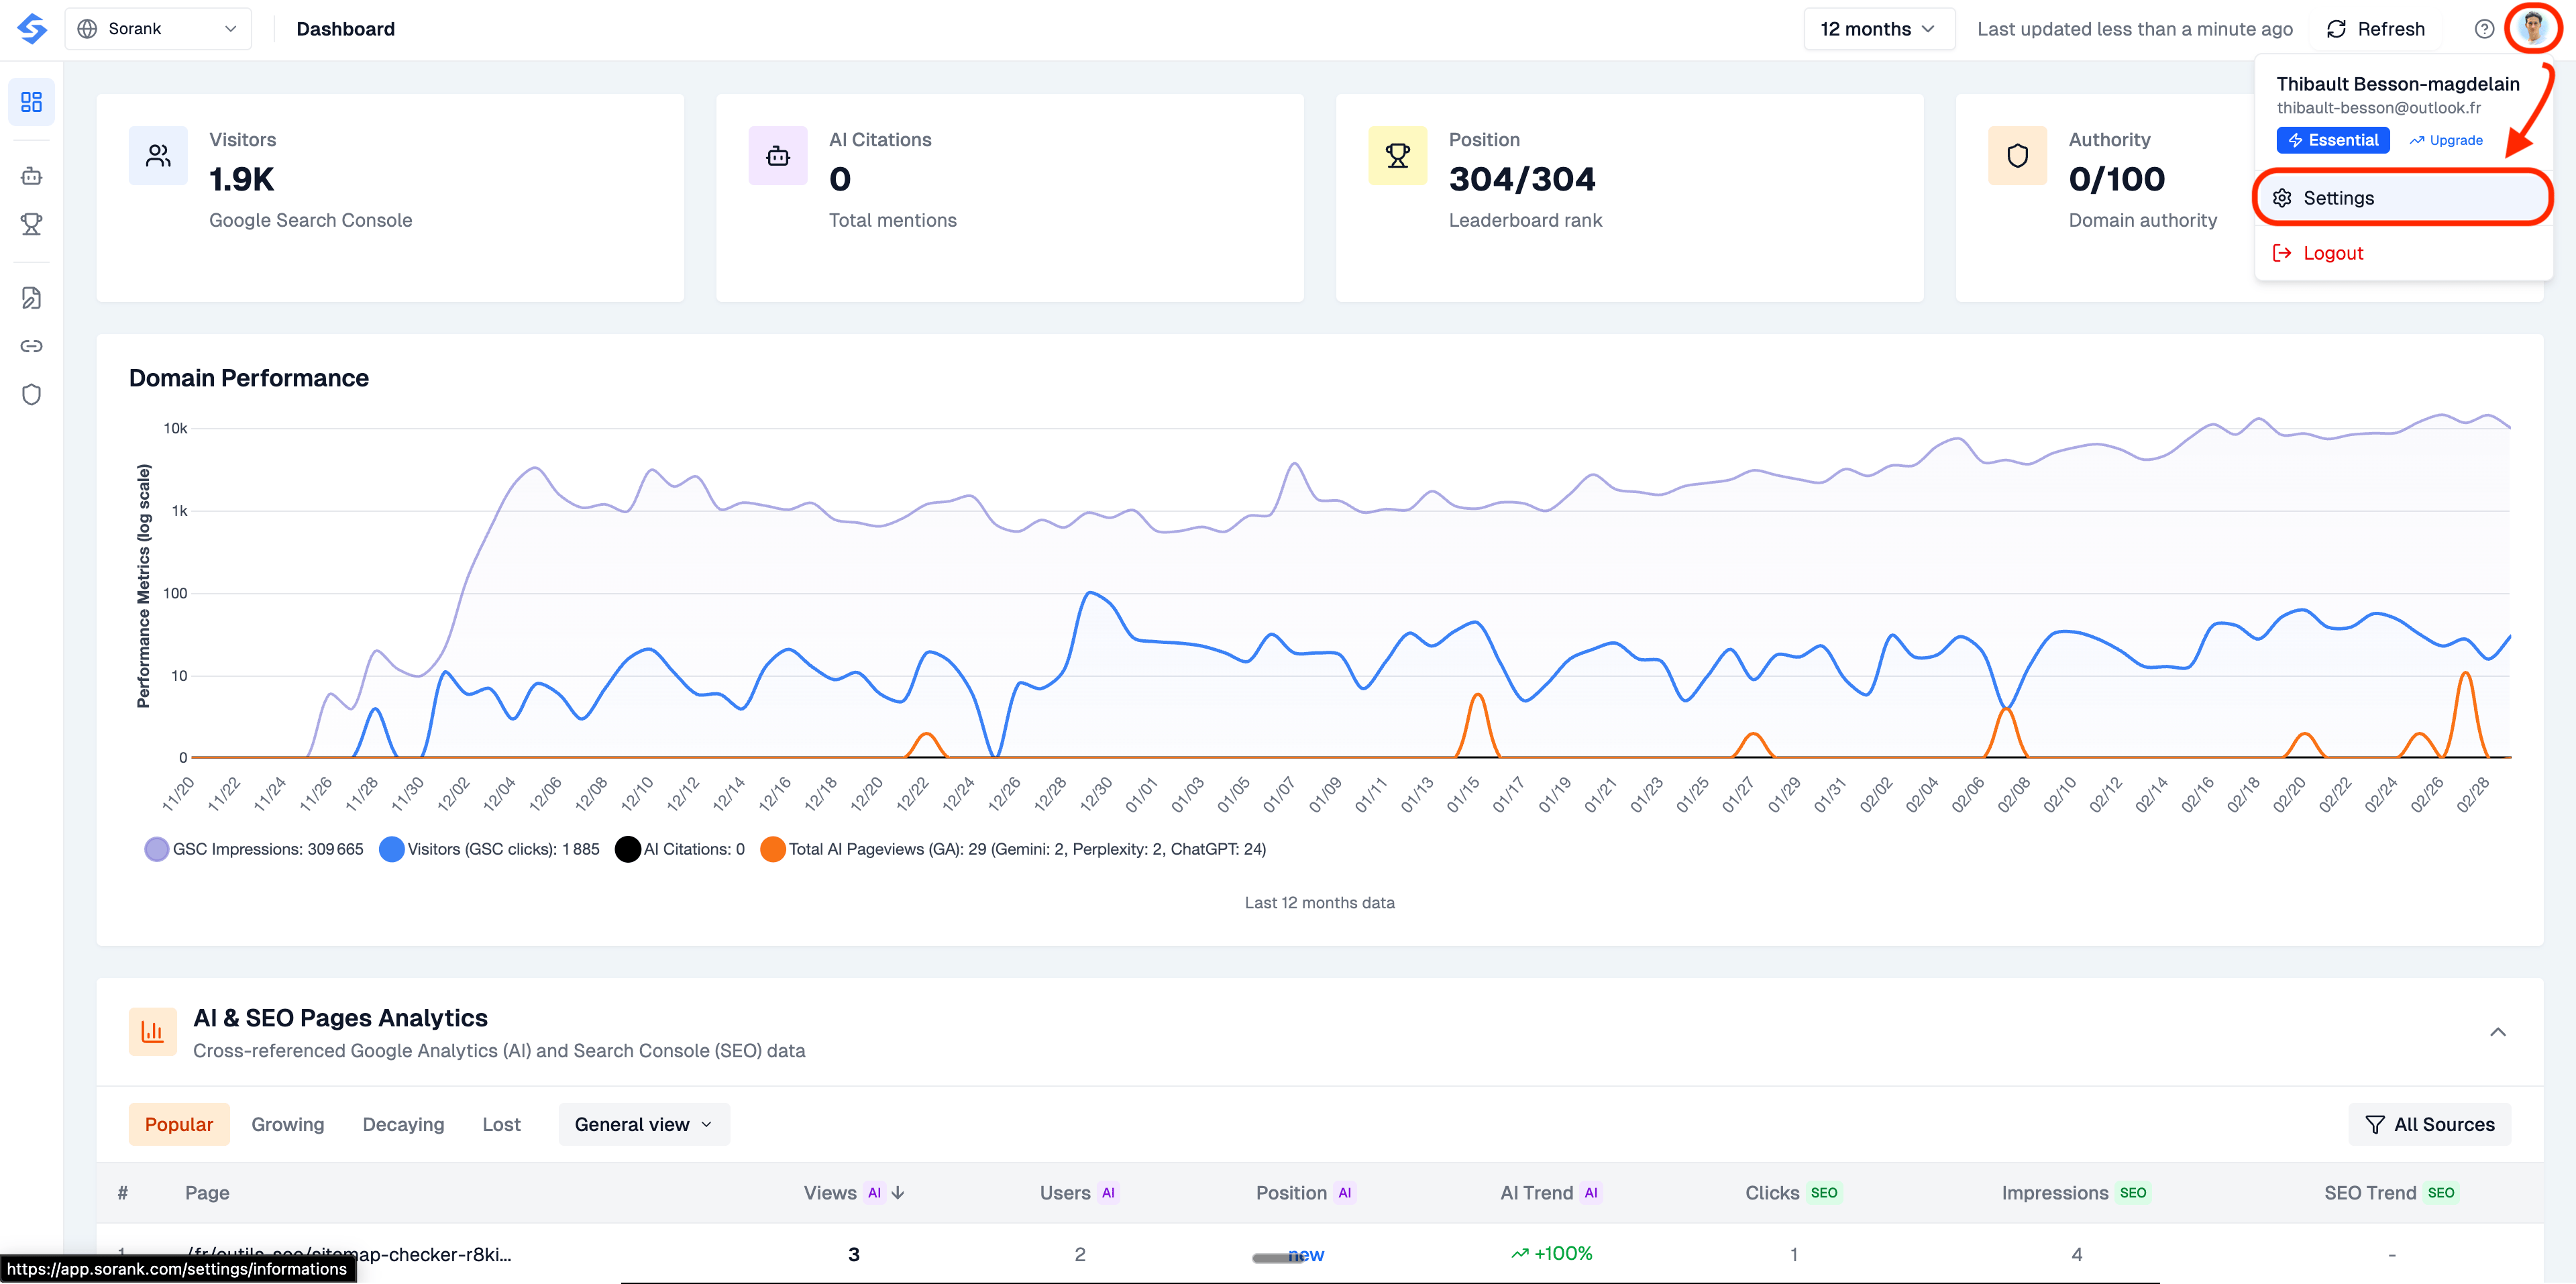Toggle AI Citations legend series
This screenshot has height=1284, width=2576.
(680, 849)
